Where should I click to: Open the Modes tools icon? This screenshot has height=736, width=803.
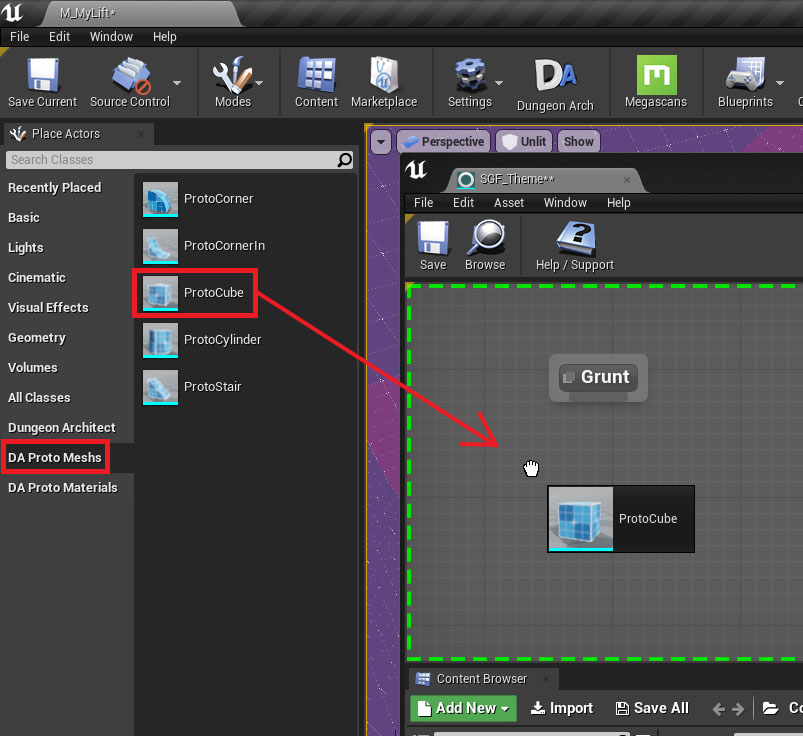[x=232, y=75]
